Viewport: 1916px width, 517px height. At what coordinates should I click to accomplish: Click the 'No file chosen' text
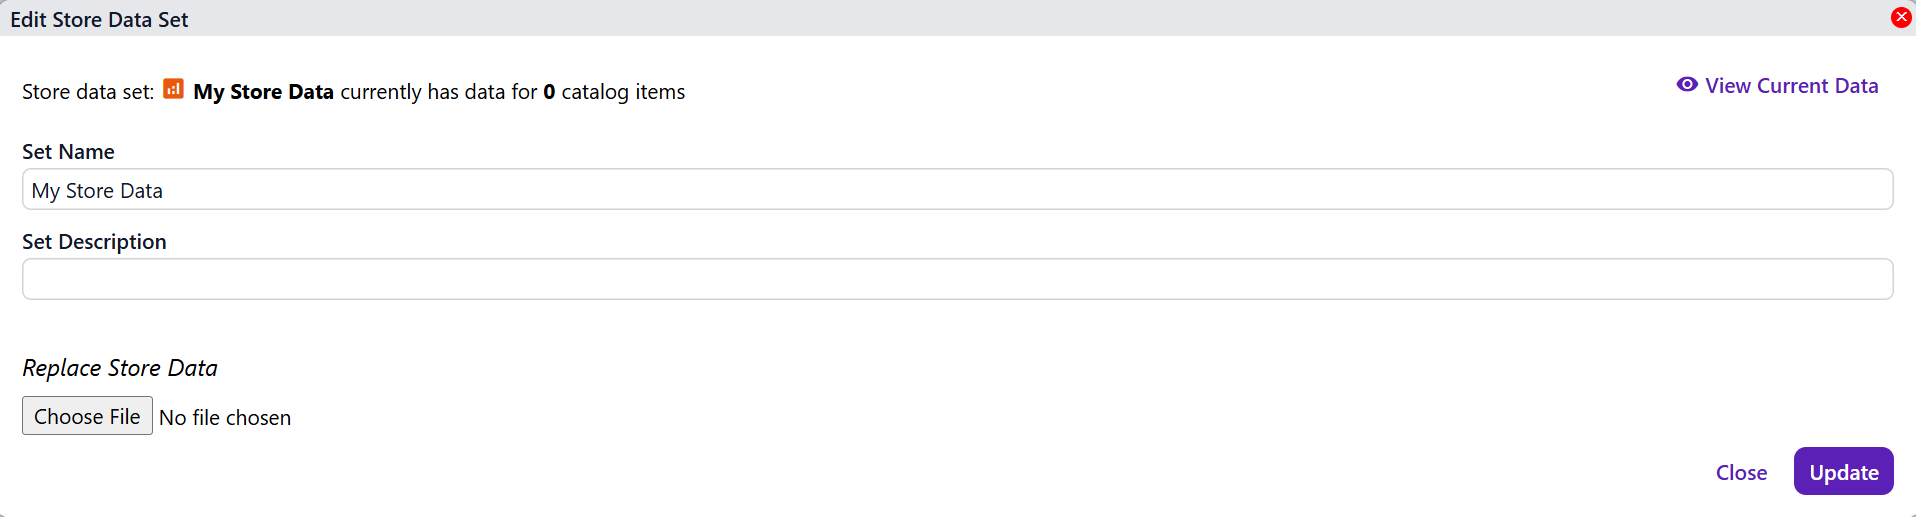tap(225, 418)
